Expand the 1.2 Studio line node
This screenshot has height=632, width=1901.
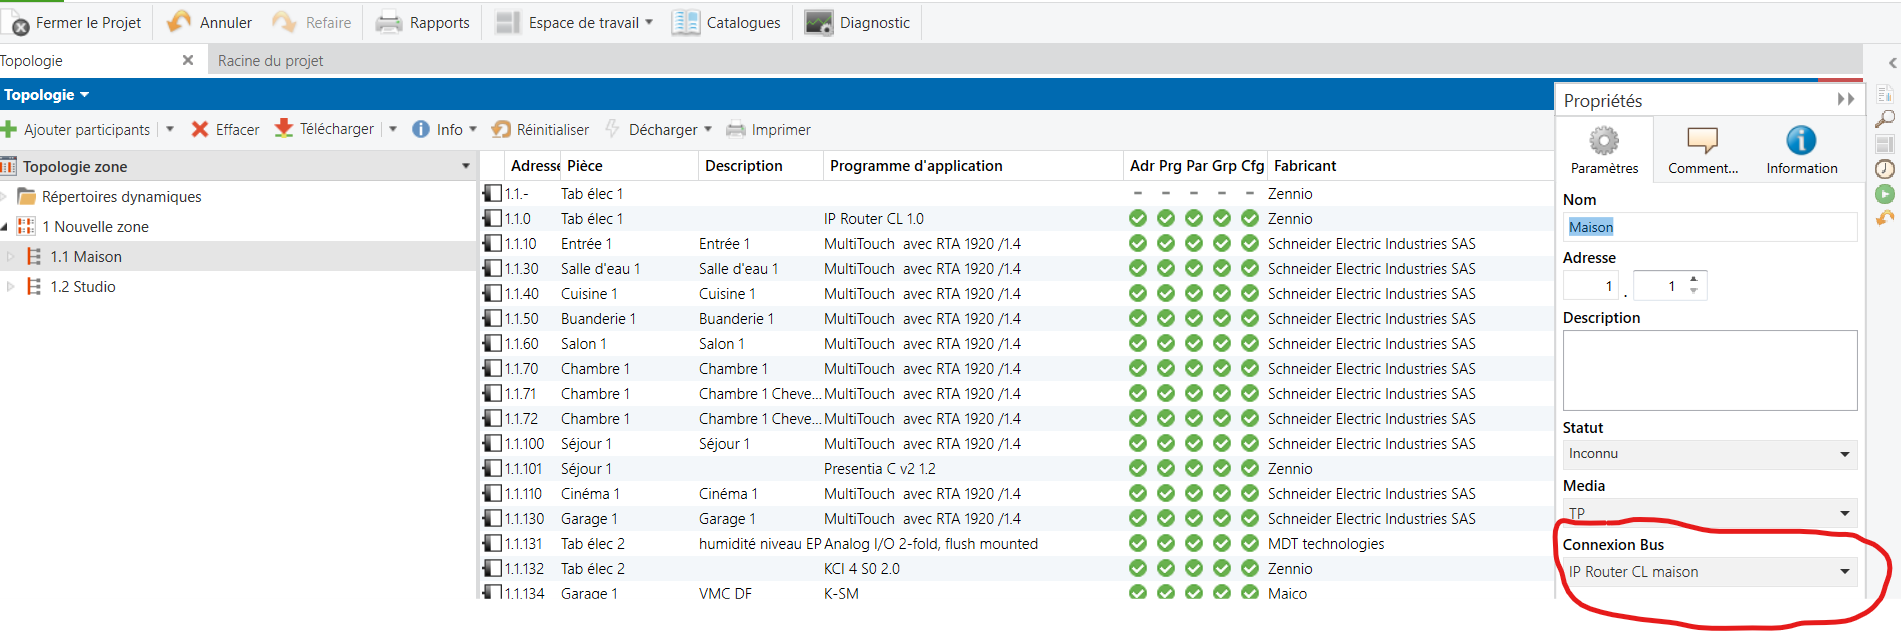pyautogui.click(x=11, y=286)
